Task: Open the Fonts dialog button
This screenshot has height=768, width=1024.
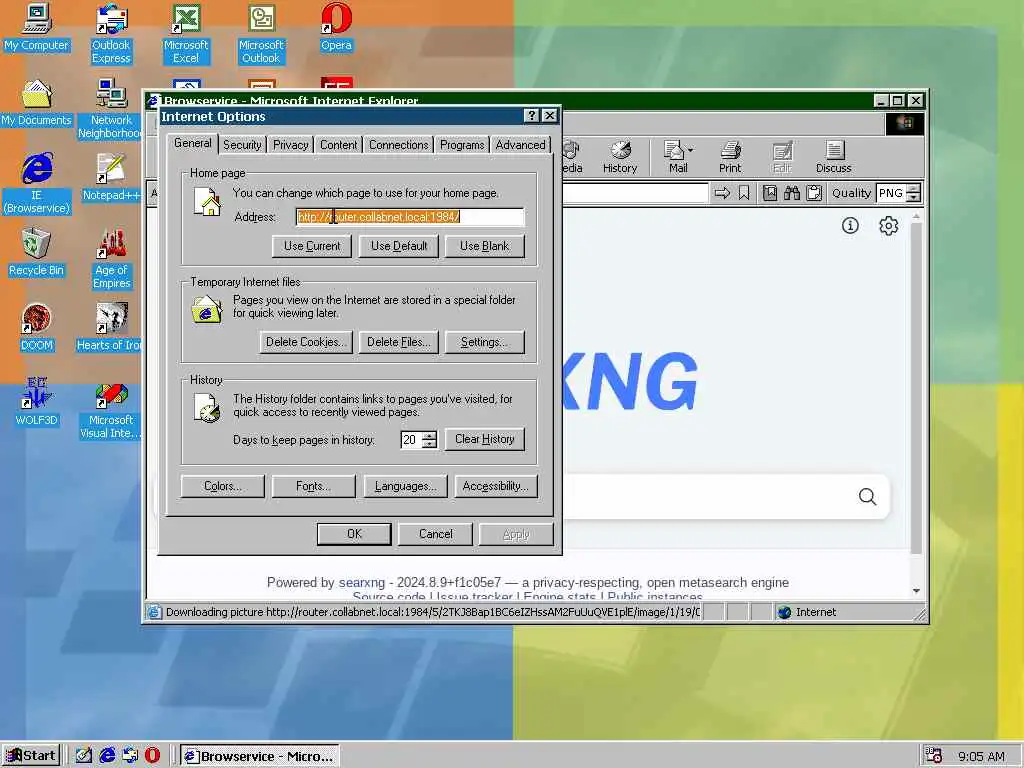Action: 313,486
